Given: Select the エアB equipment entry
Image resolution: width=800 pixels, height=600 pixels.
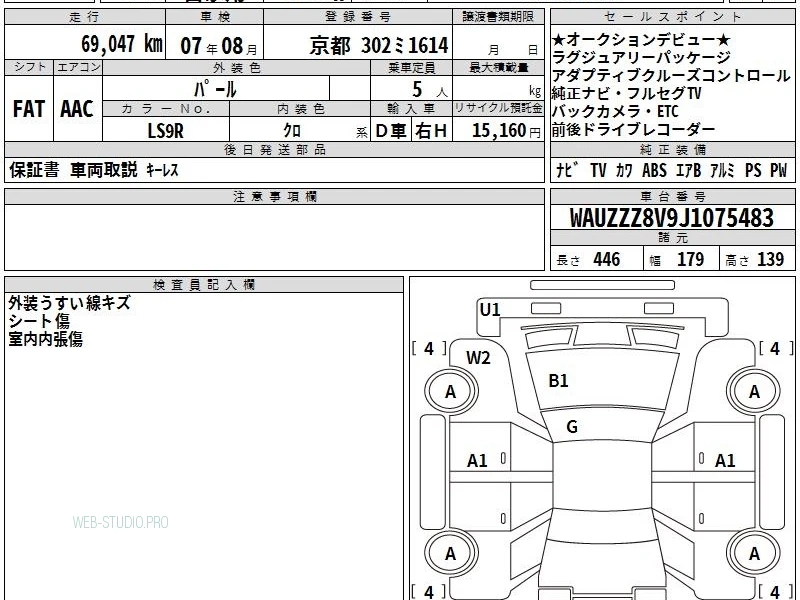Looking at the screenshot, I should (x=689, y=170).
